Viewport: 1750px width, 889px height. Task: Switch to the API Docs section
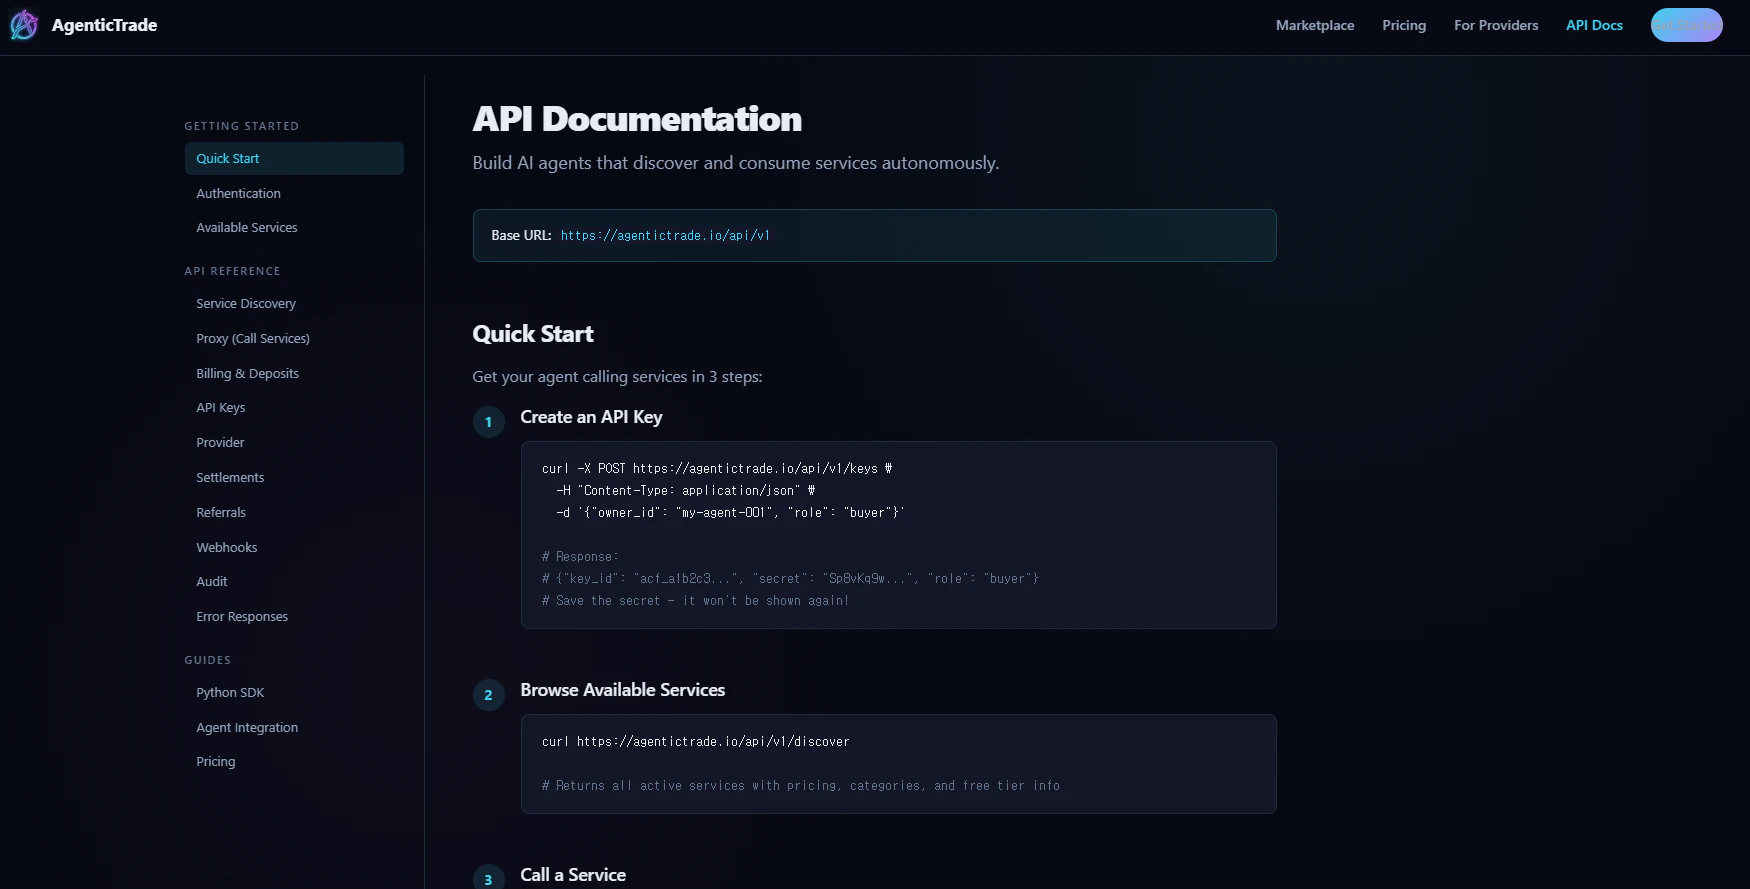[1594, 25]
